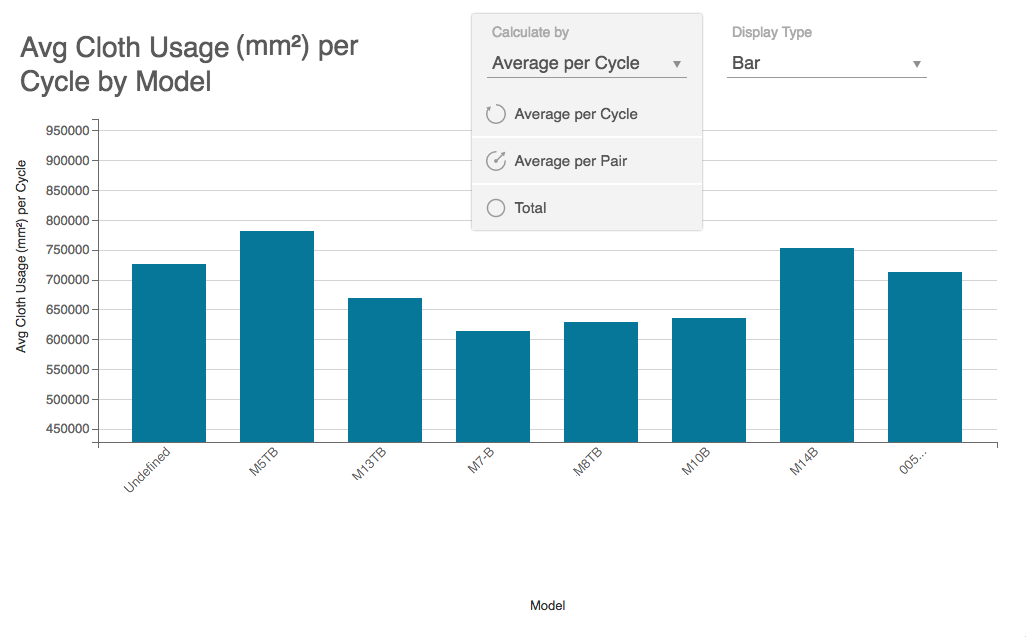The image size is (1026, 637).
Task: Select the Total radio button
Action: click(x=495, y=208)
